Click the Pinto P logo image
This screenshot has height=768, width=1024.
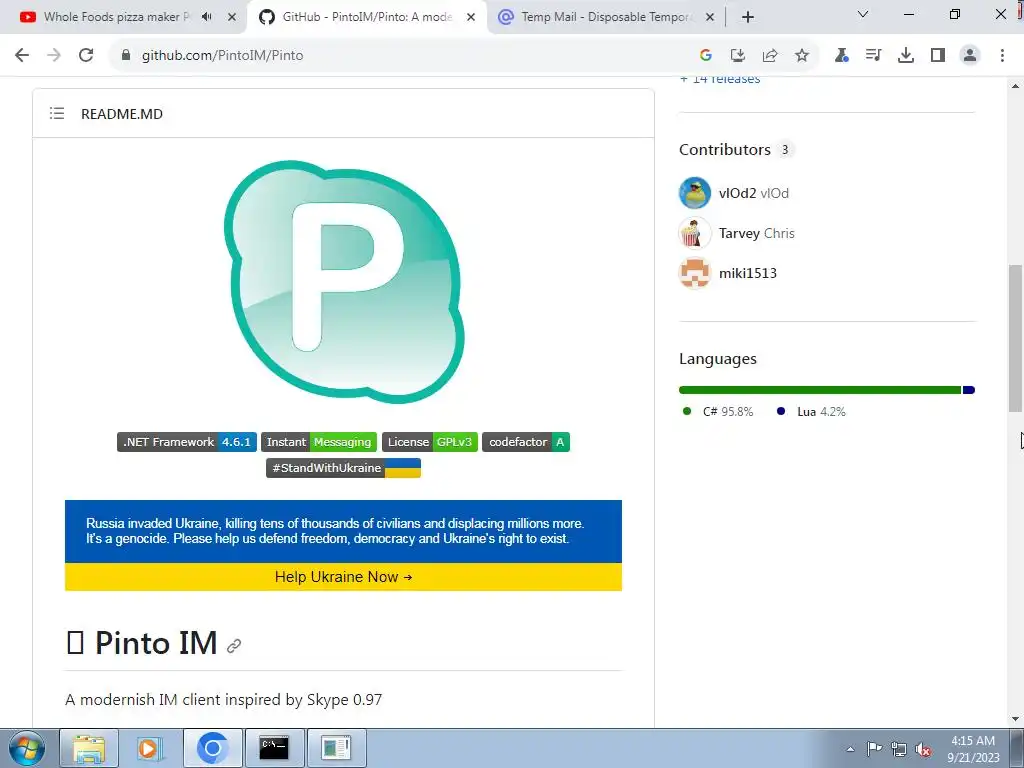pos(344,281)
